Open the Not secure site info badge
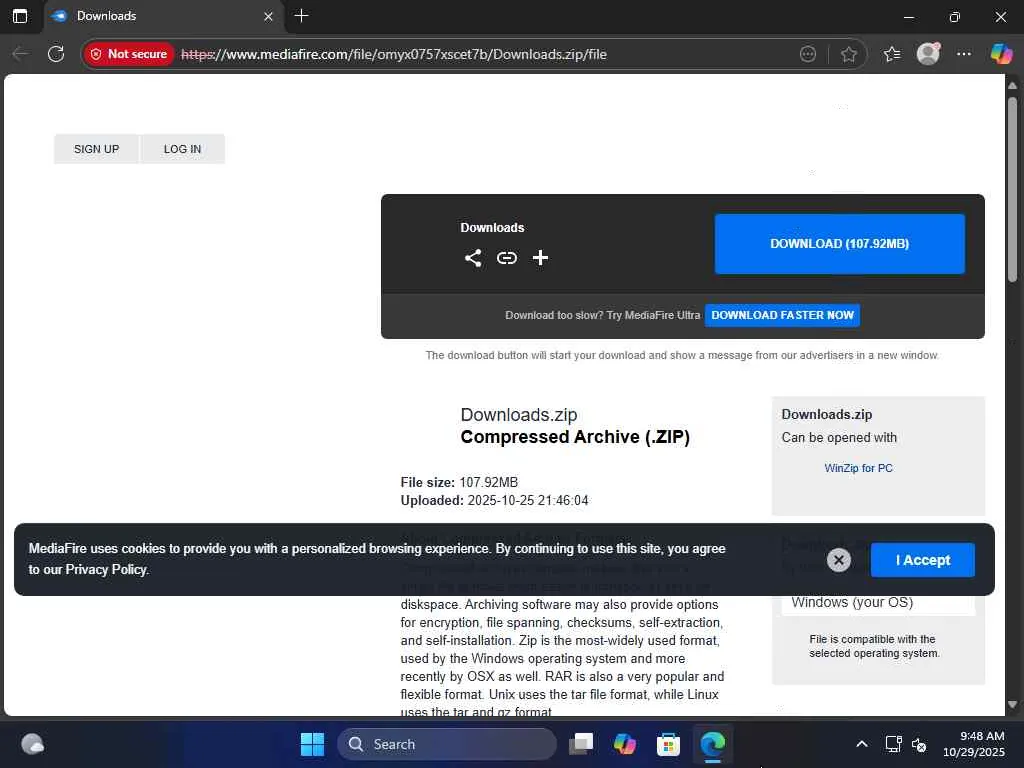This screenshot has width=1024, height=768. pos(129,54)
